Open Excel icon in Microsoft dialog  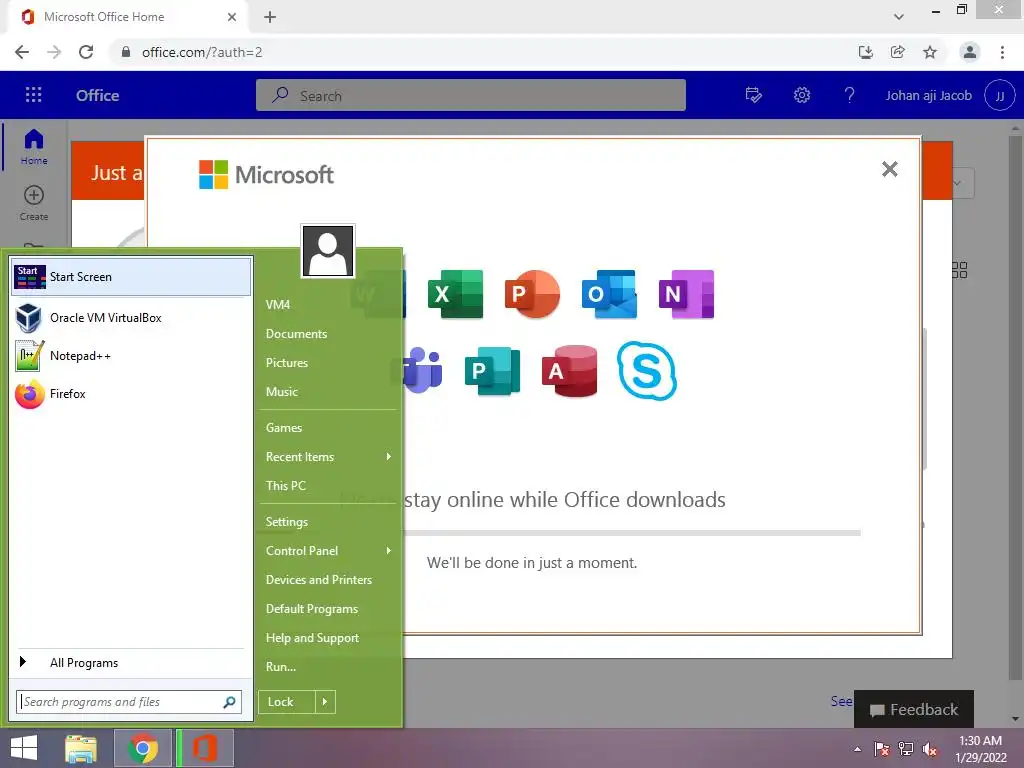[x=455, y=294]
